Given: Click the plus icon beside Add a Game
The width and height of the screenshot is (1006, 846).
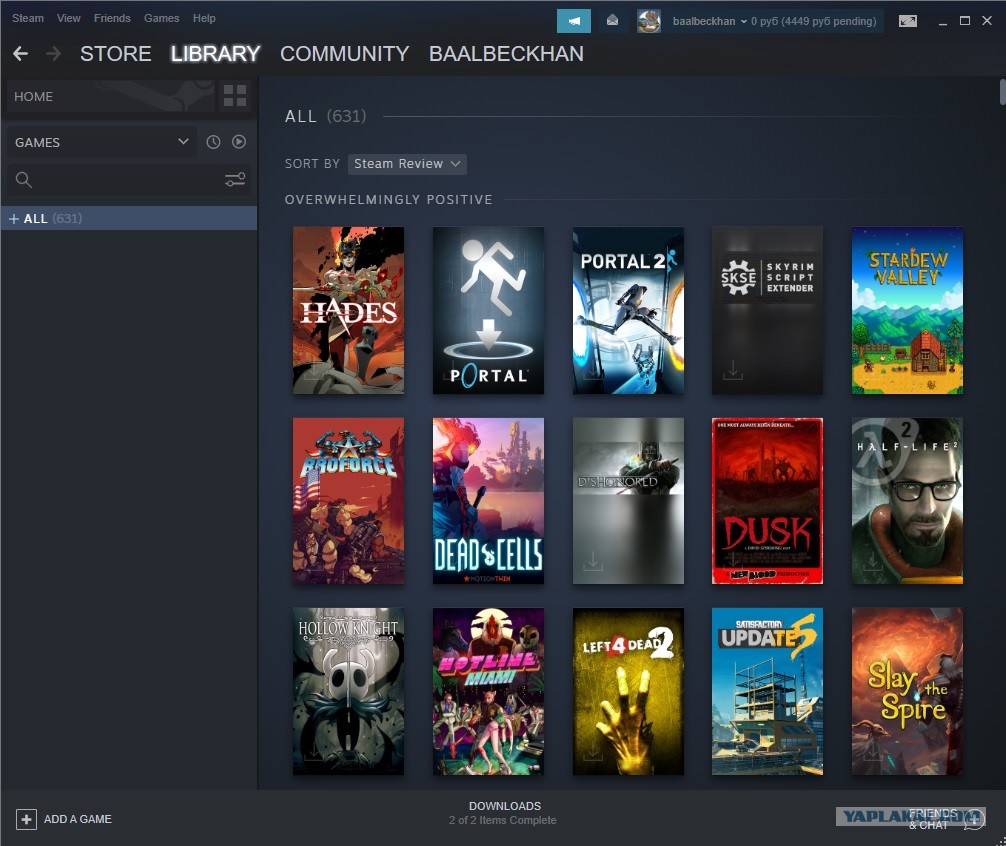Looking at the screenshot, I should tap(26, 819).
